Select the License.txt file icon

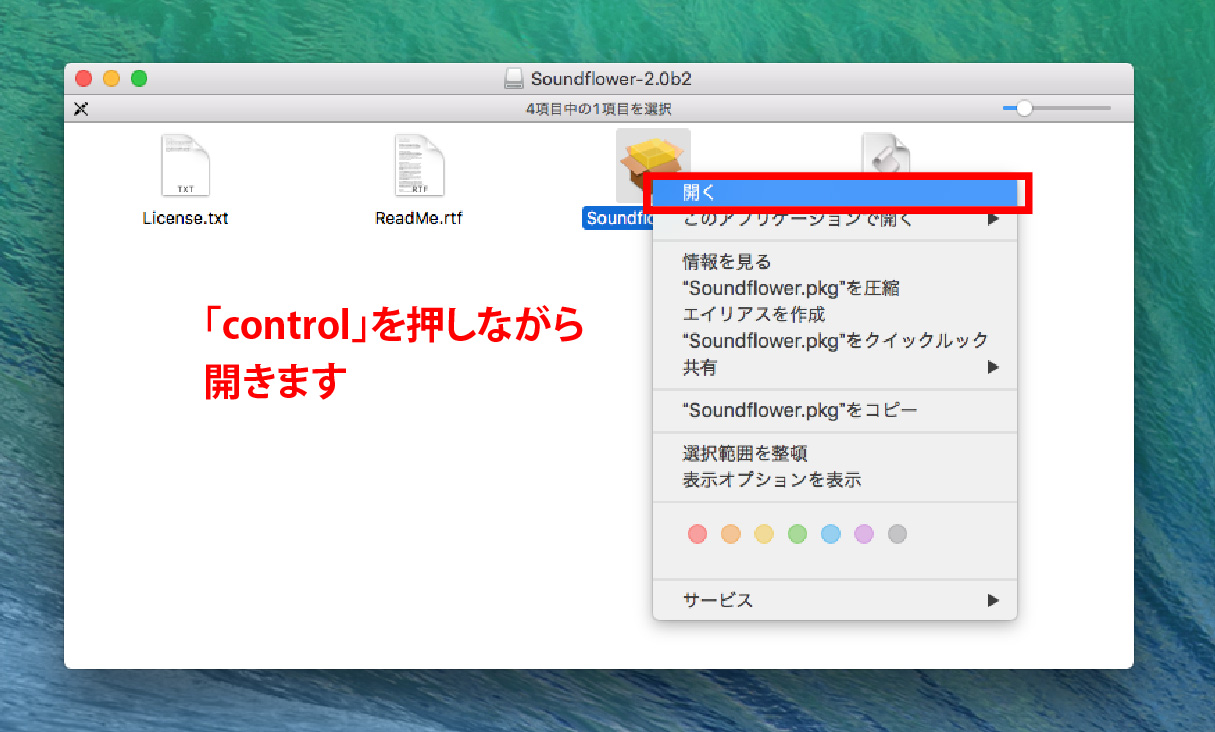click(x=185, y=165)
